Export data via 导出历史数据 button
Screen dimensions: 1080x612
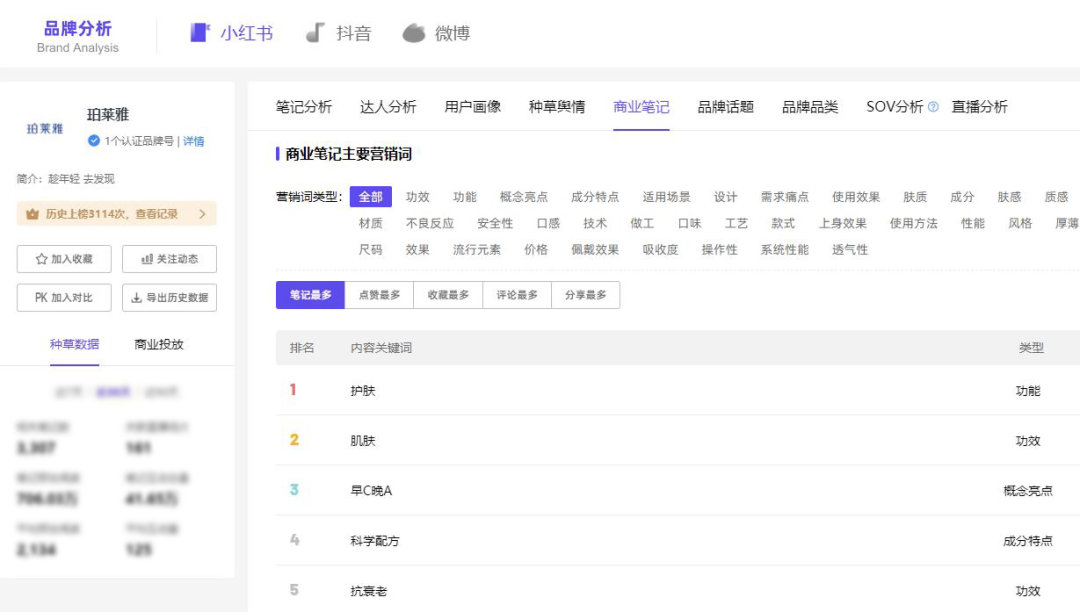coord(169,298)
